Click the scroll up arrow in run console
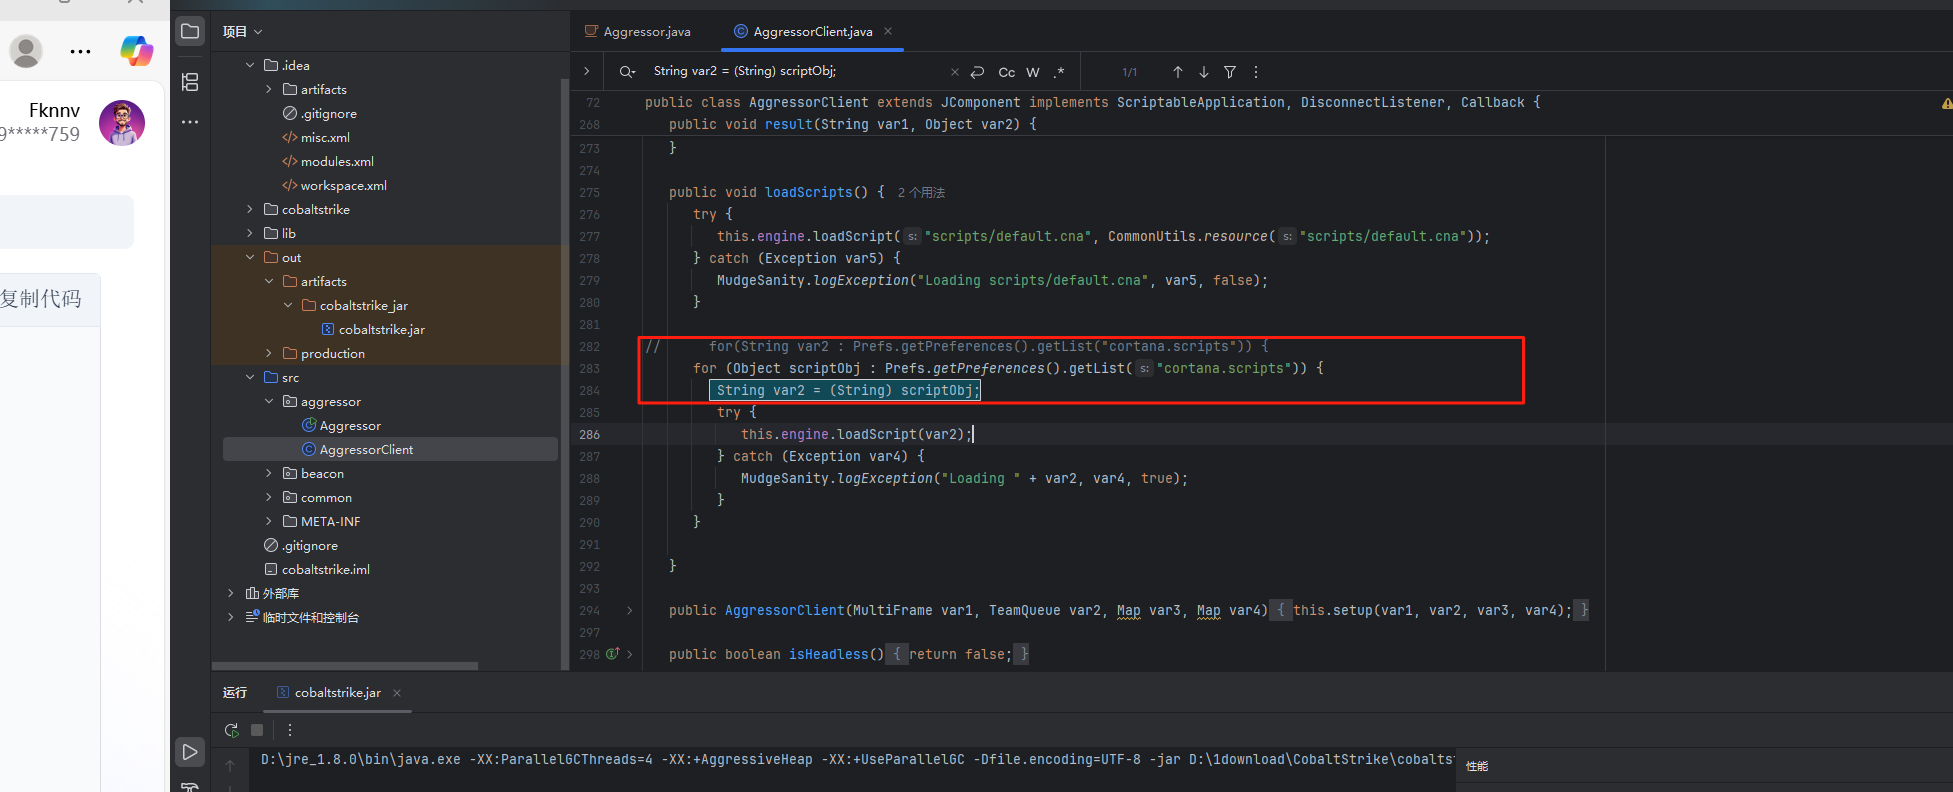Viewport: 1953px width, 792px height. 230,766
